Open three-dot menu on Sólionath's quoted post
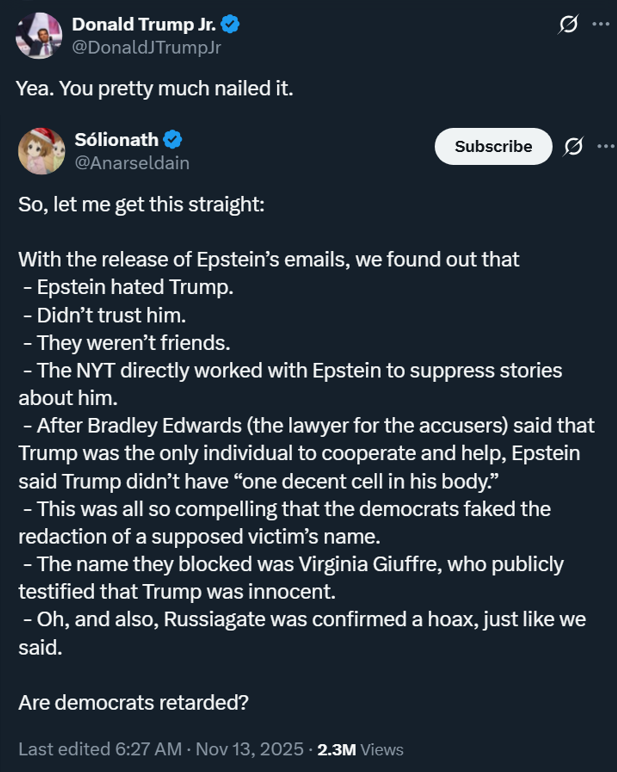 605,146
